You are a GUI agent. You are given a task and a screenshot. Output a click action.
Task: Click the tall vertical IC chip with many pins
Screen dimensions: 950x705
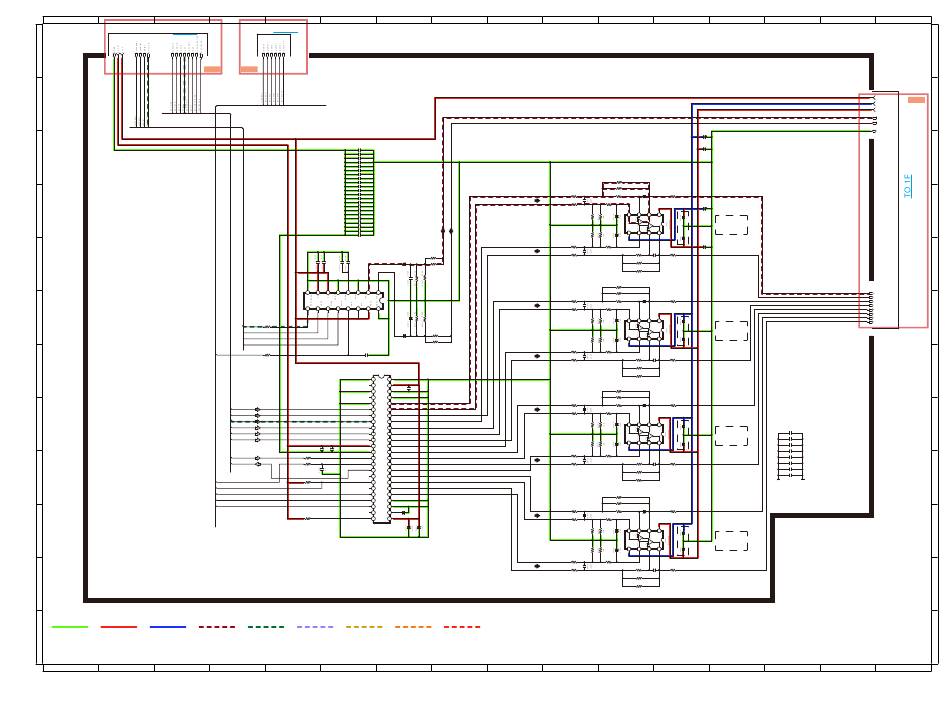tap(381, 449)
